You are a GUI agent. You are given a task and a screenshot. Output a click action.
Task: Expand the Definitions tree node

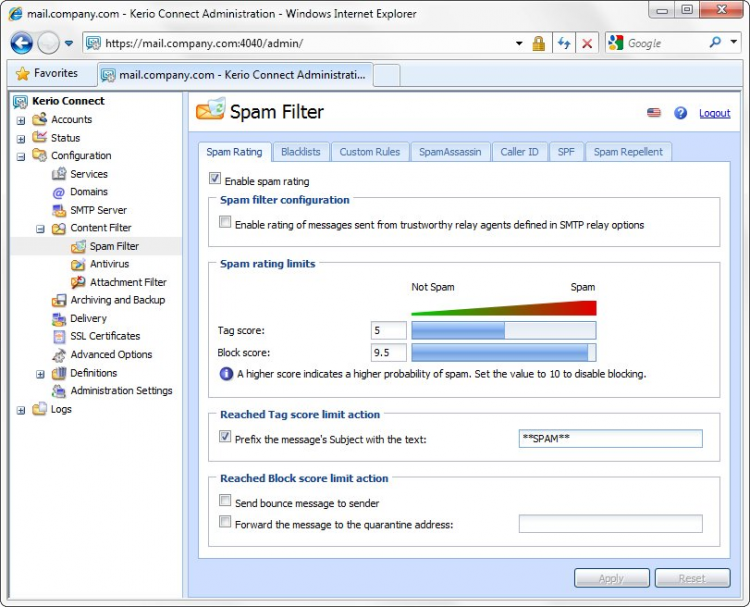(41, 374)
